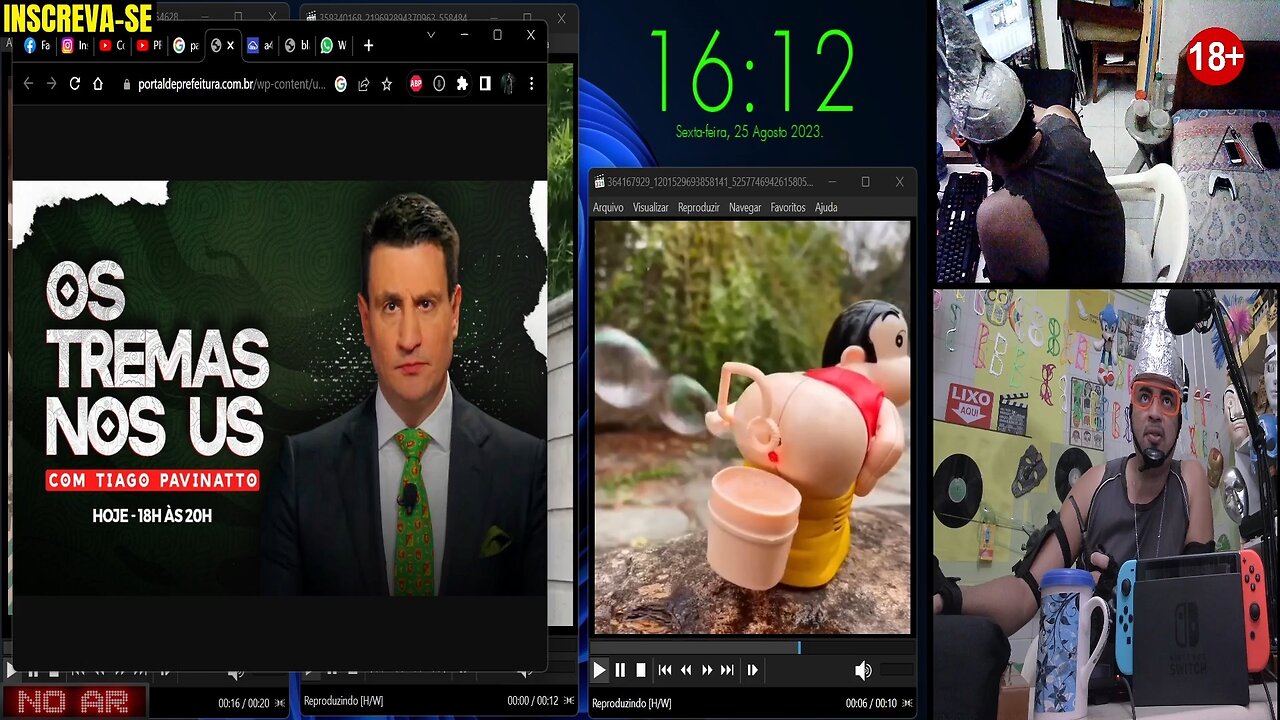Switch to the globe-icon bl tab
1280x720 pixels.
[297, 45]
